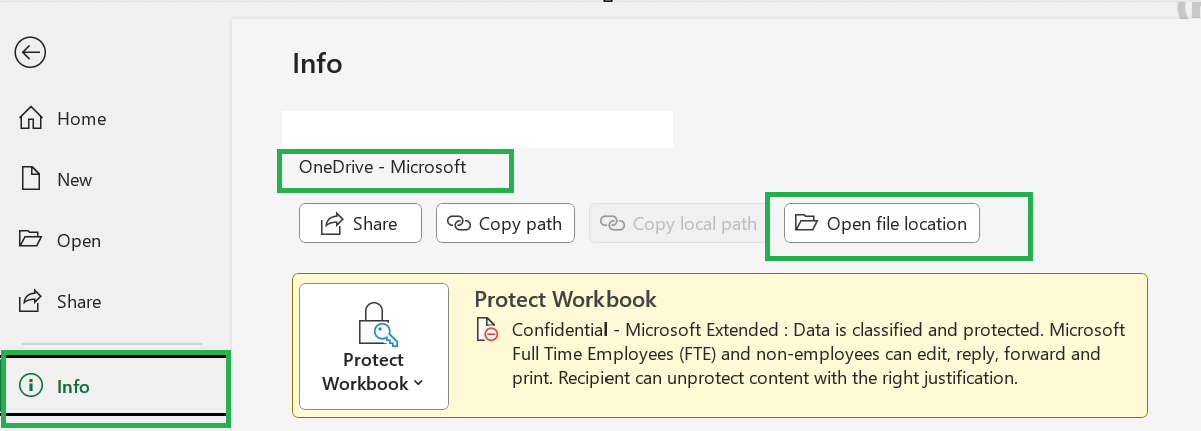Screen dimensions: 1201x431
Task: Click the Share button below the file name
Action: [360, 224]
